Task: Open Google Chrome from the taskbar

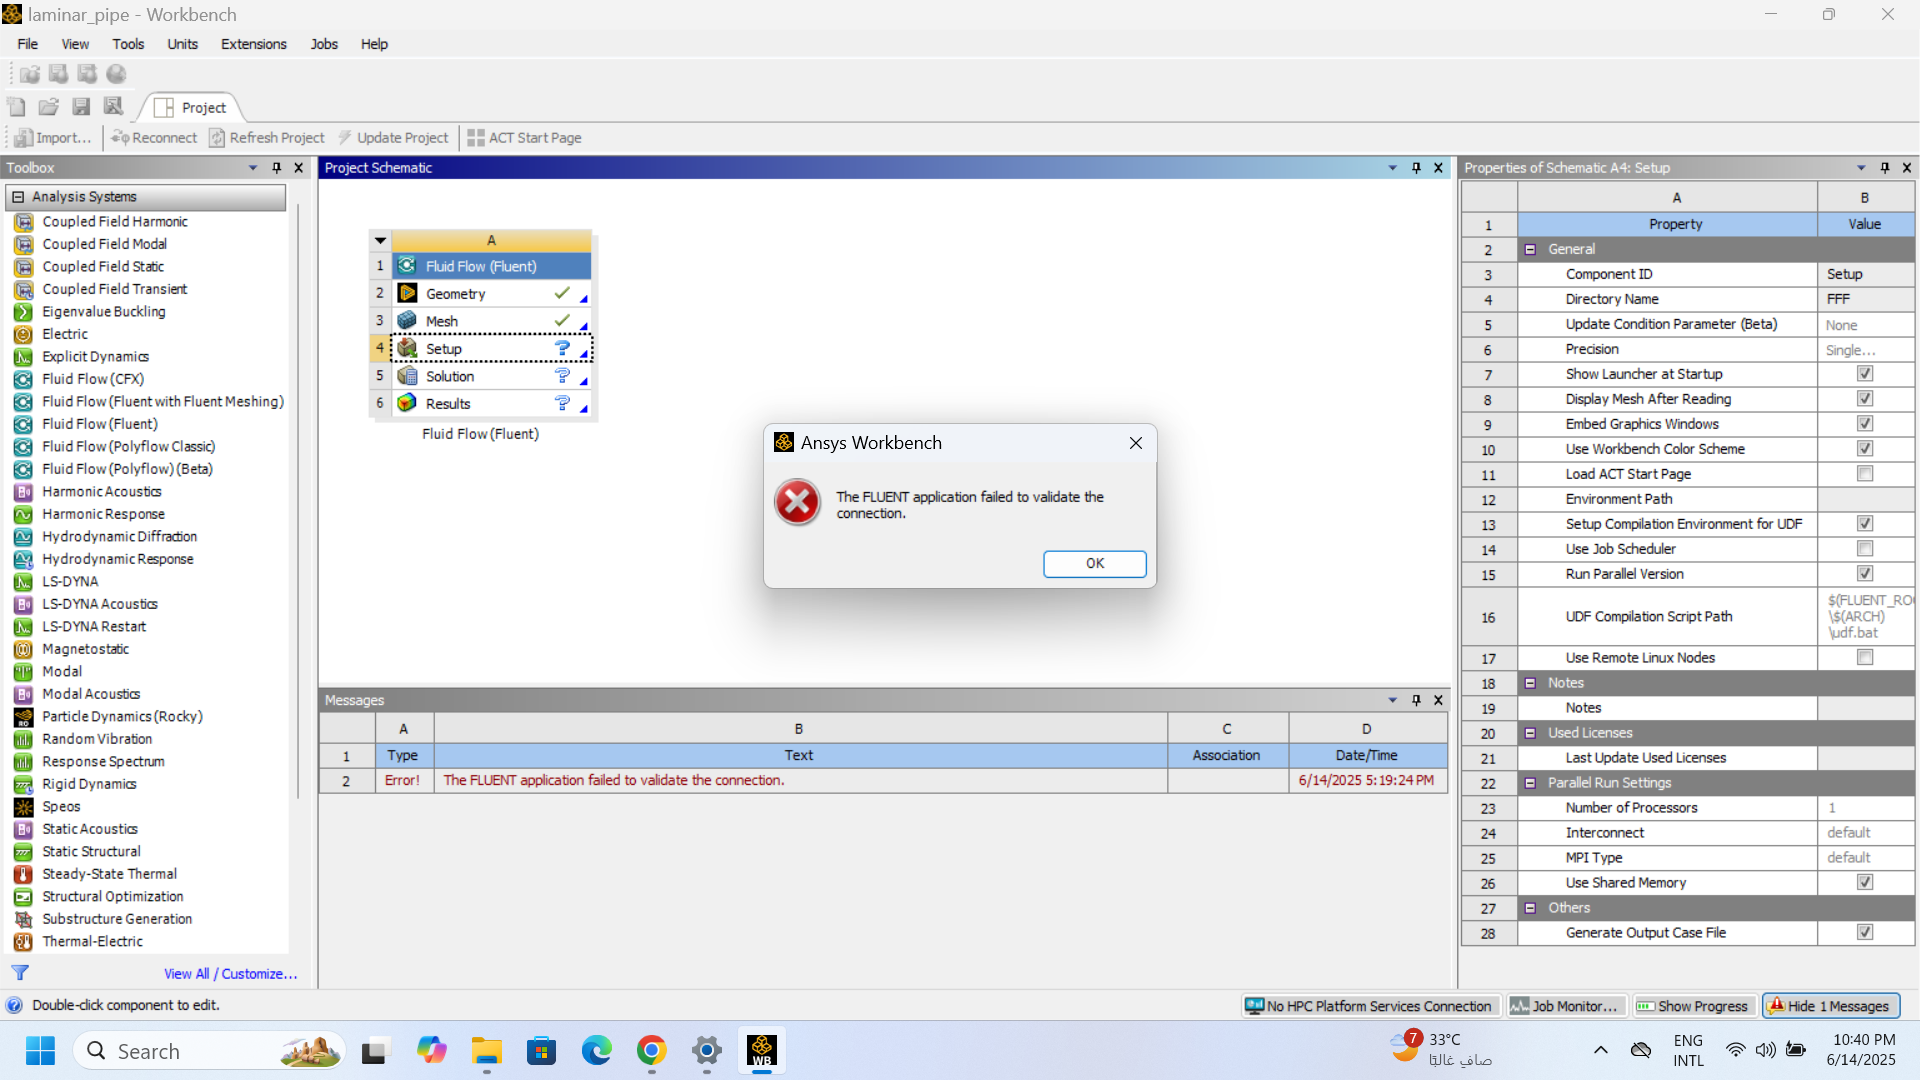Action: tap(651, 1051)
